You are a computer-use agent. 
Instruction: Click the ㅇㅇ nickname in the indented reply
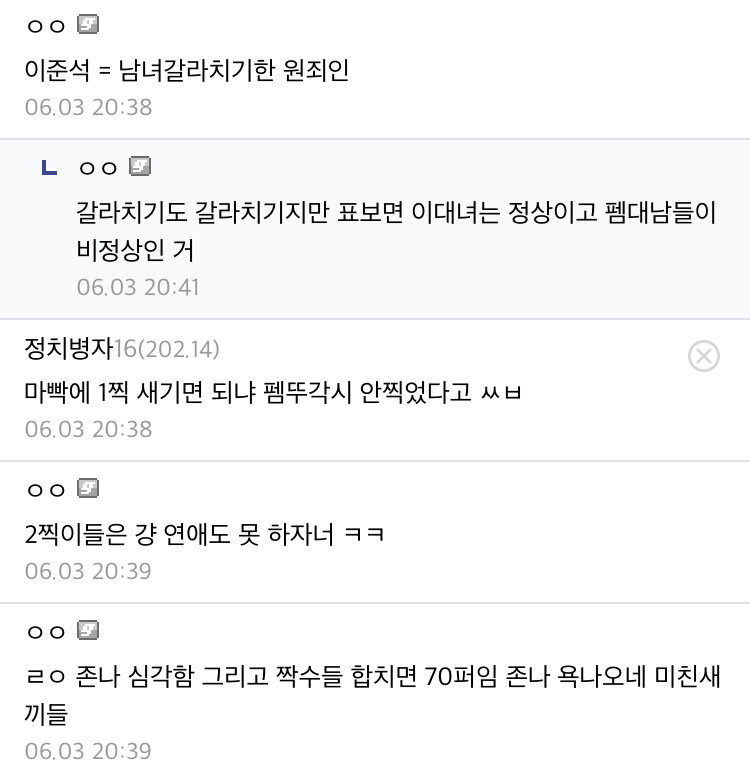98,168
